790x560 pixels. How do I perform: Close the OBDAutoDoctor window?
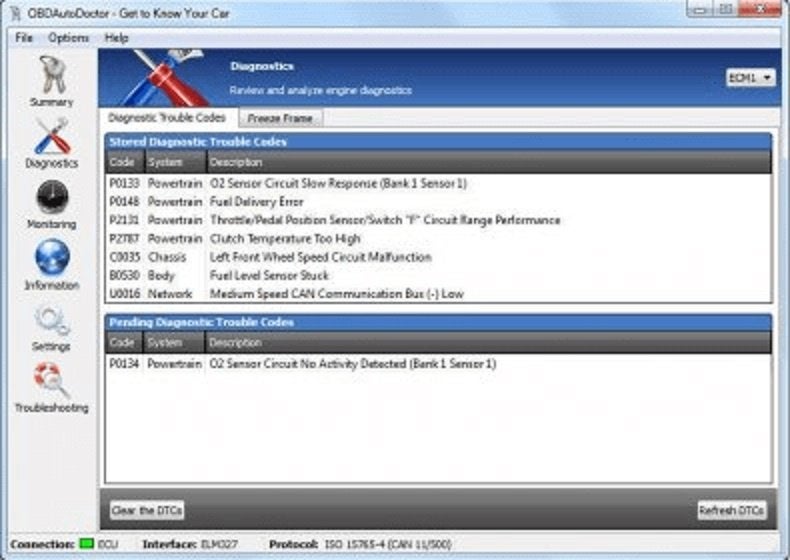tap(760, 9)
